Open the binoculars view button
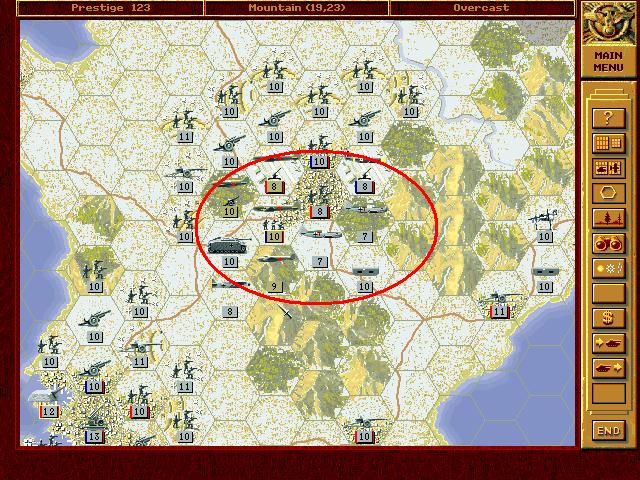This screenshot has height=480, width=640. 609,244
